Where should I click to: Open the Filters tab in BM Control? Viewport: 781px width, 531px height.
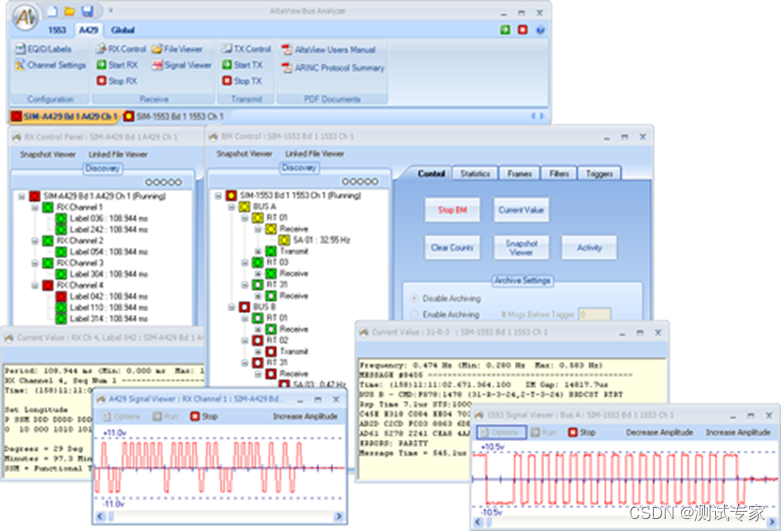coord(559,173)
